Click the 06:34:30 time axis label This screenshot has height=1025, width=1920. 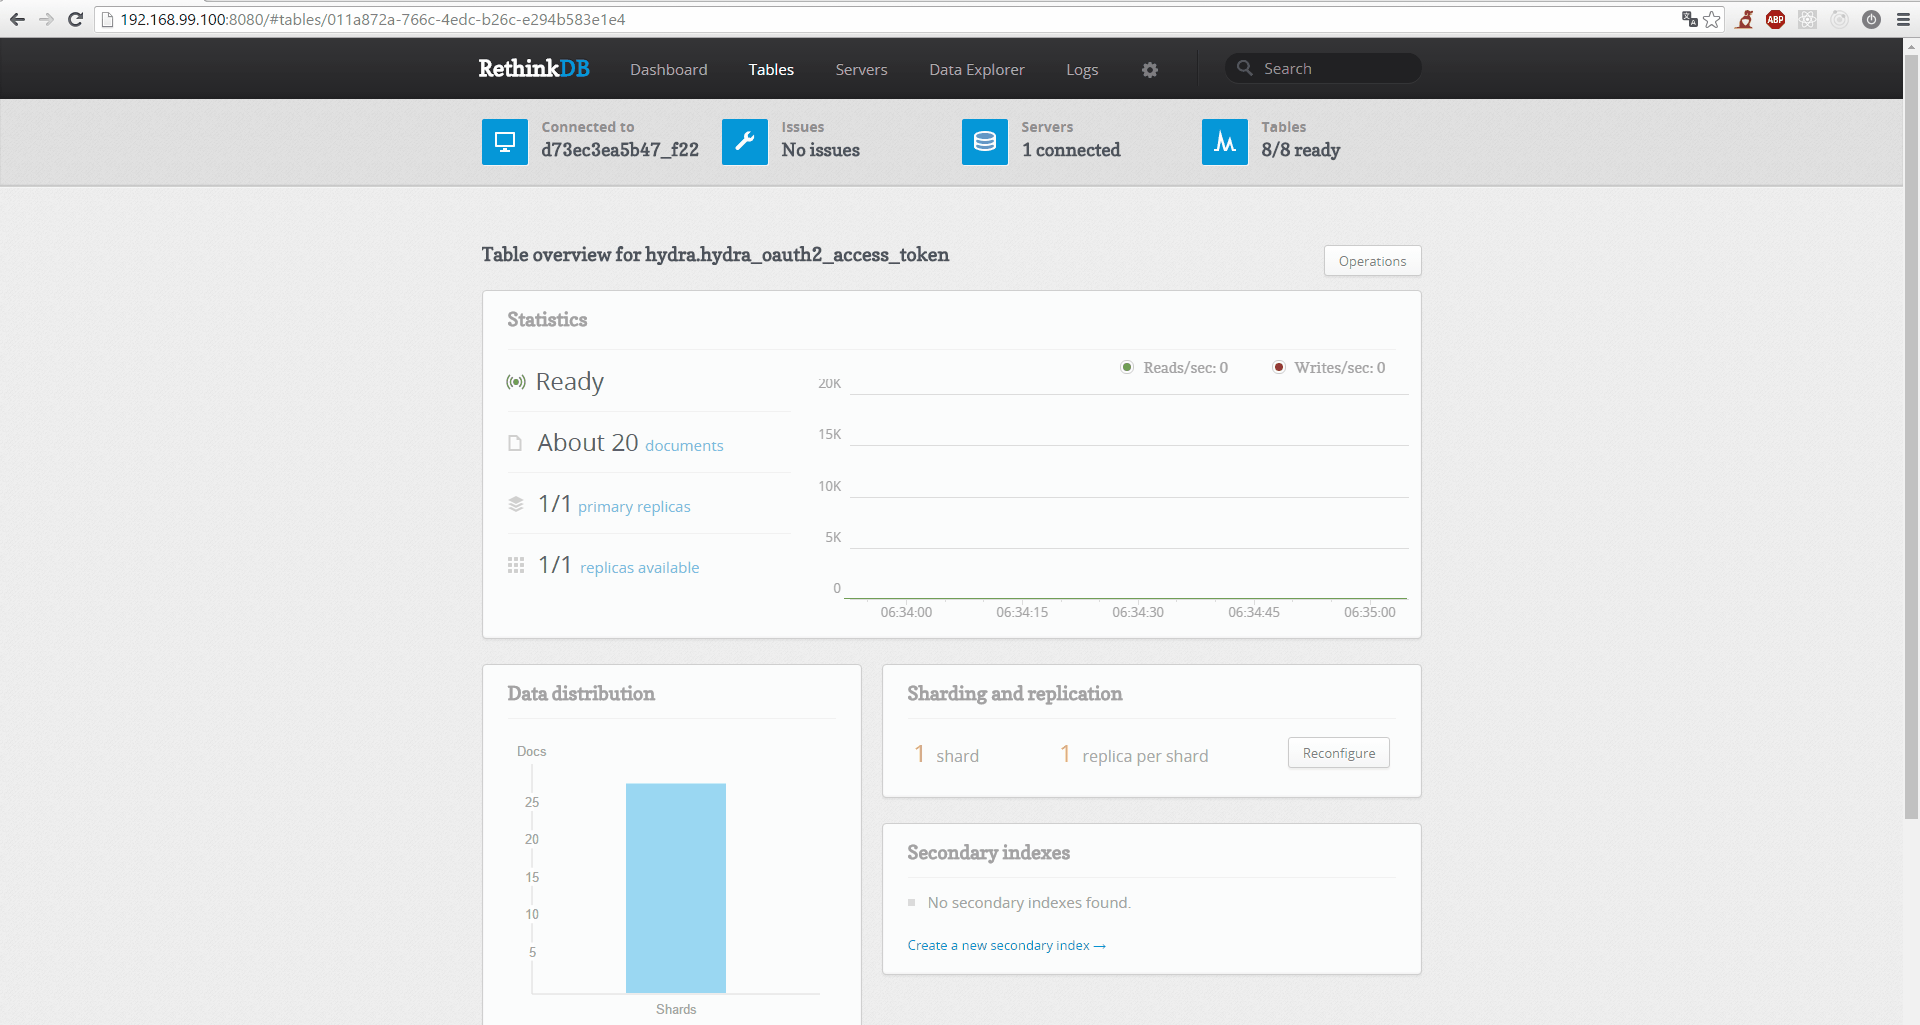(x=1138, y=612)
